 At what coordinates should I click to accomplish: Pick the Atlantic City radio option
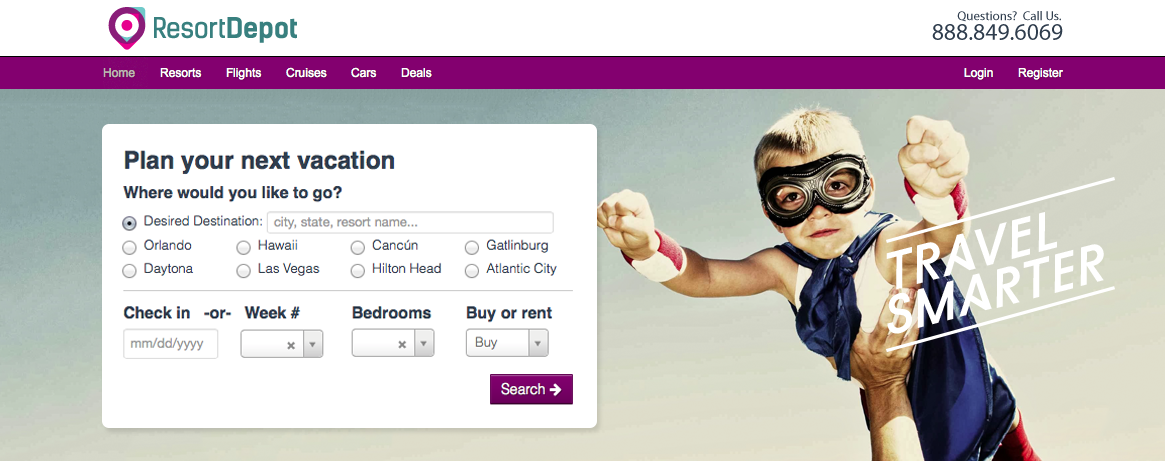coord(472,271)
